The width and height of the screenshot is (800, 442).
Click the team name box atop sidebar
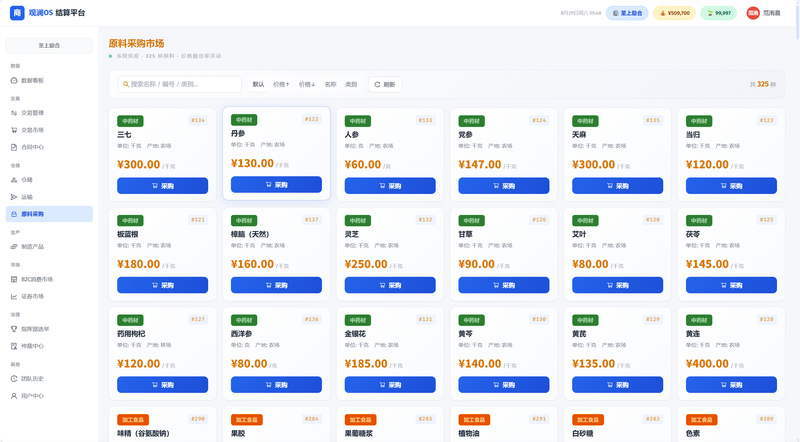pos(49,45)
